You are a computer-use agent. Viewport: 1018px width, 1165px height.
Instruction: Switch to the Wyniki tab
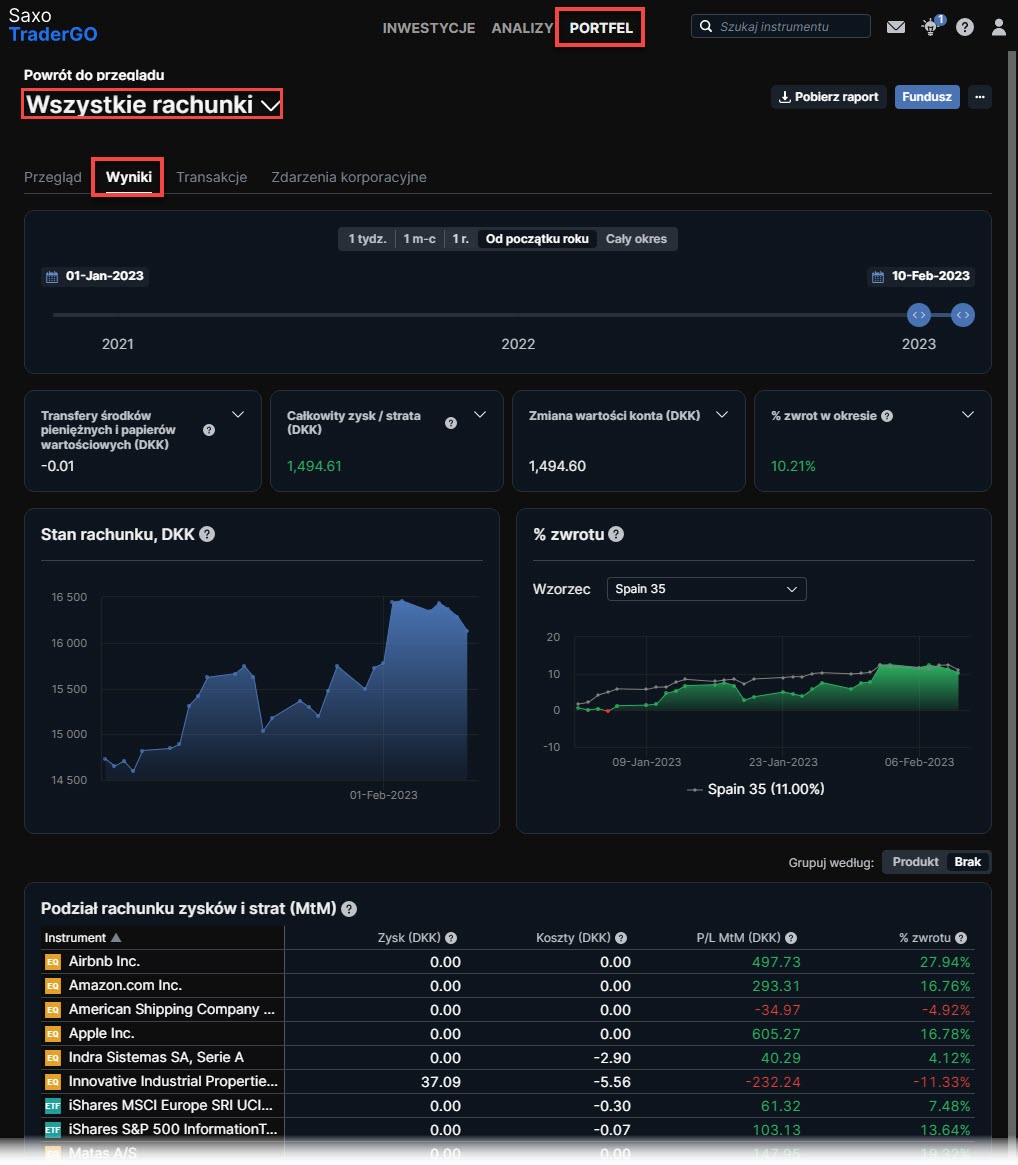point(129,178)
